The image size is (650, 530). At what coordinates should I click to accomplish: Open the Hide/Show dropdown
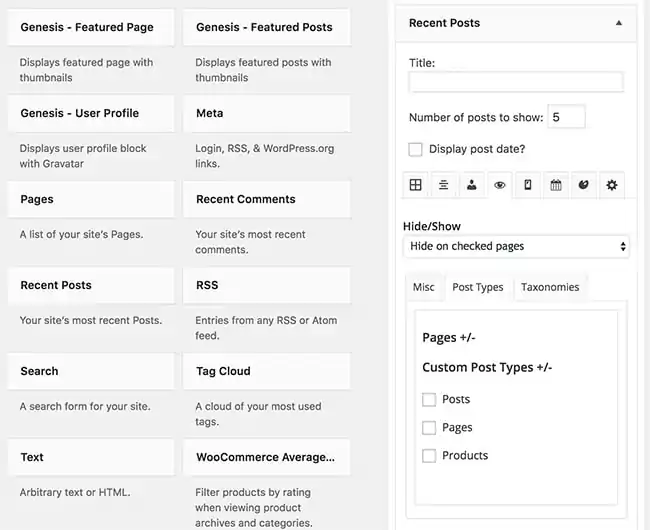click(x=516, y=246)
